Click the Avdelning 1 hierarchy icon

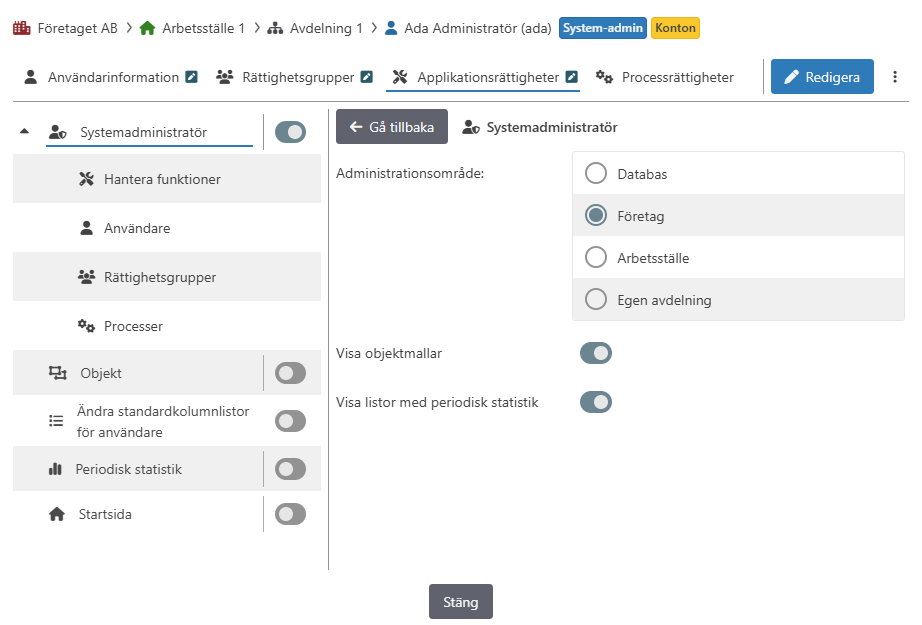(x=275, y=28)
